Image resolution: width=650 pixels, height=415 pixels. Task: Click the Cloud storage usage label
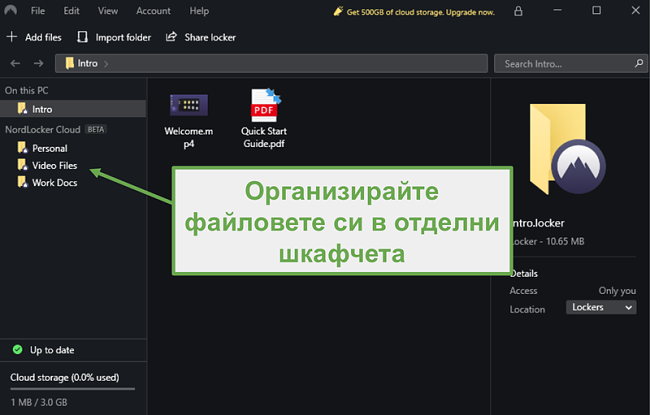pos(65,377)
